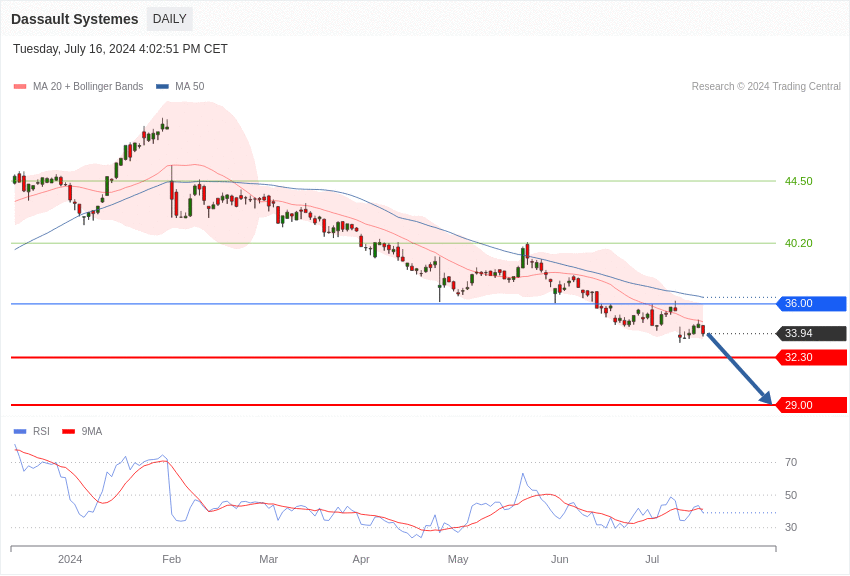Click the RSI 70 overbought level label
The image size is (850, 576).
click(791, 462)
